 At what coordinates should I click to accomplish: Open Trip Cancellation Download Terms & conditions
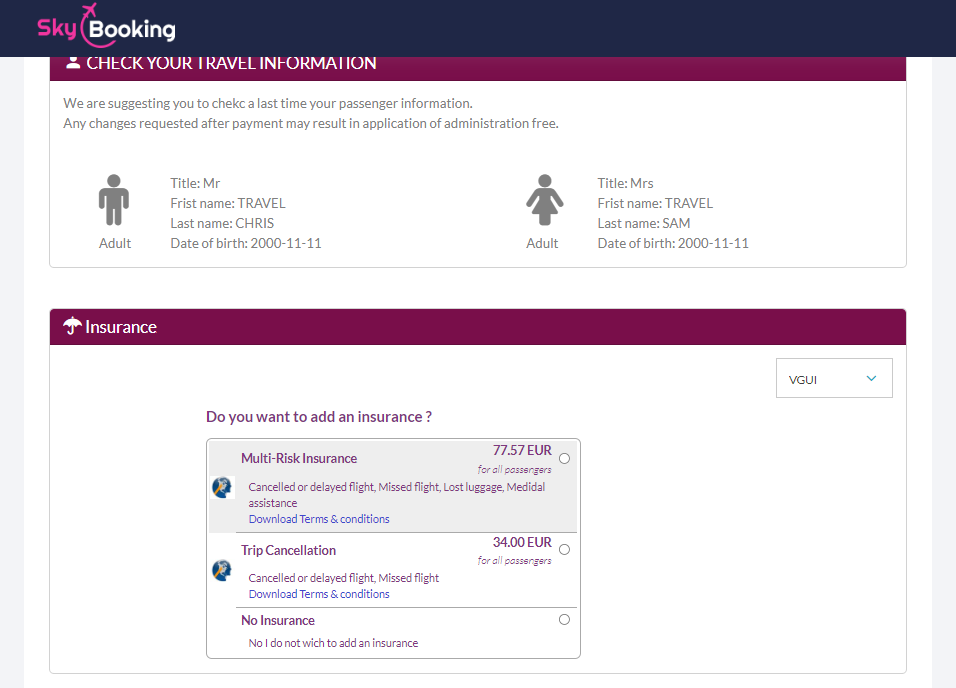[319, 594]
